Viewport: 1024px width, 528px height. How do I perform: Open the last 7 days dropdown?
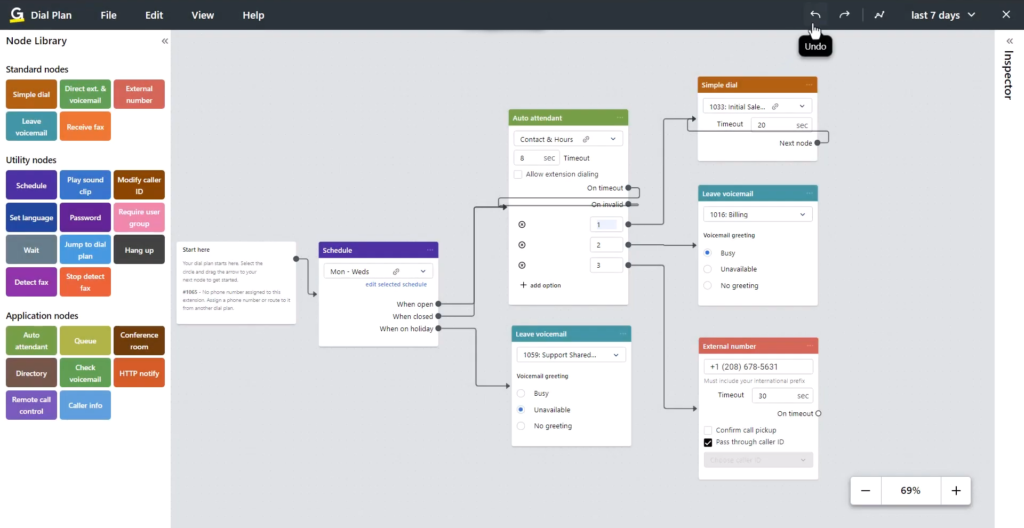(943, 15)
